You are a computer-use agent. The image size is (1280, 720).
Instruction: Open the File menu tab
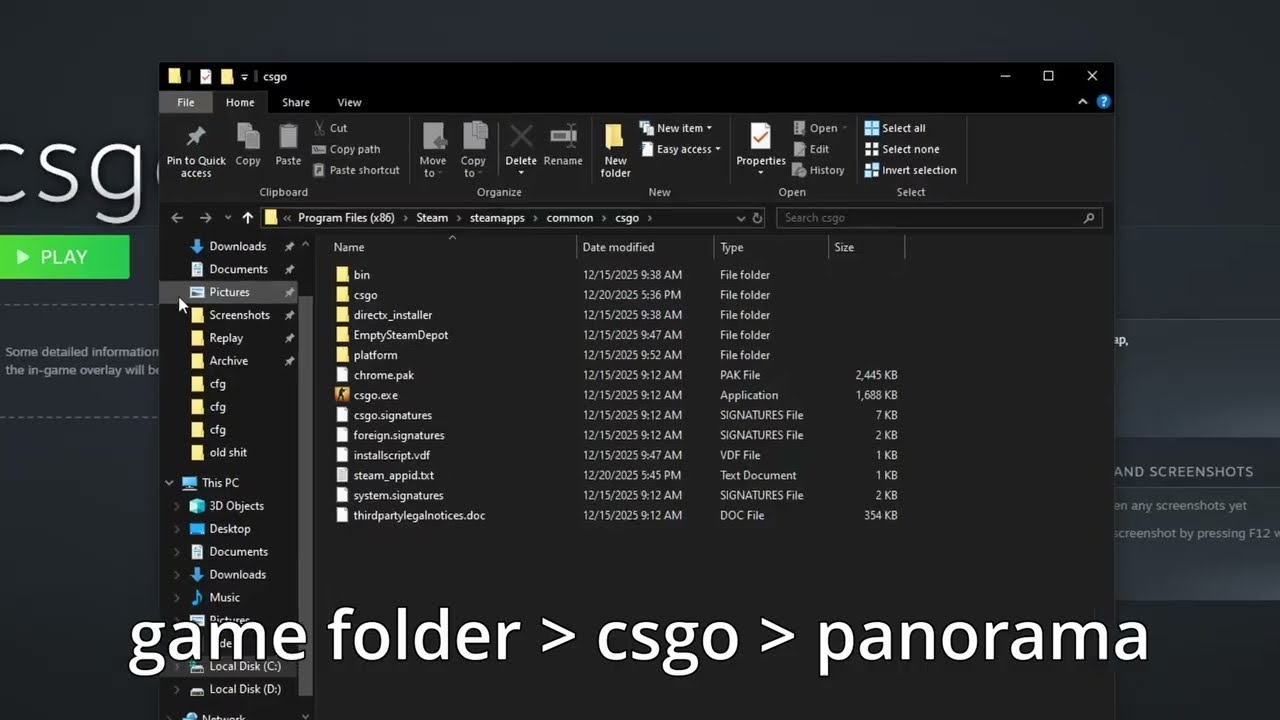[186, 102]
